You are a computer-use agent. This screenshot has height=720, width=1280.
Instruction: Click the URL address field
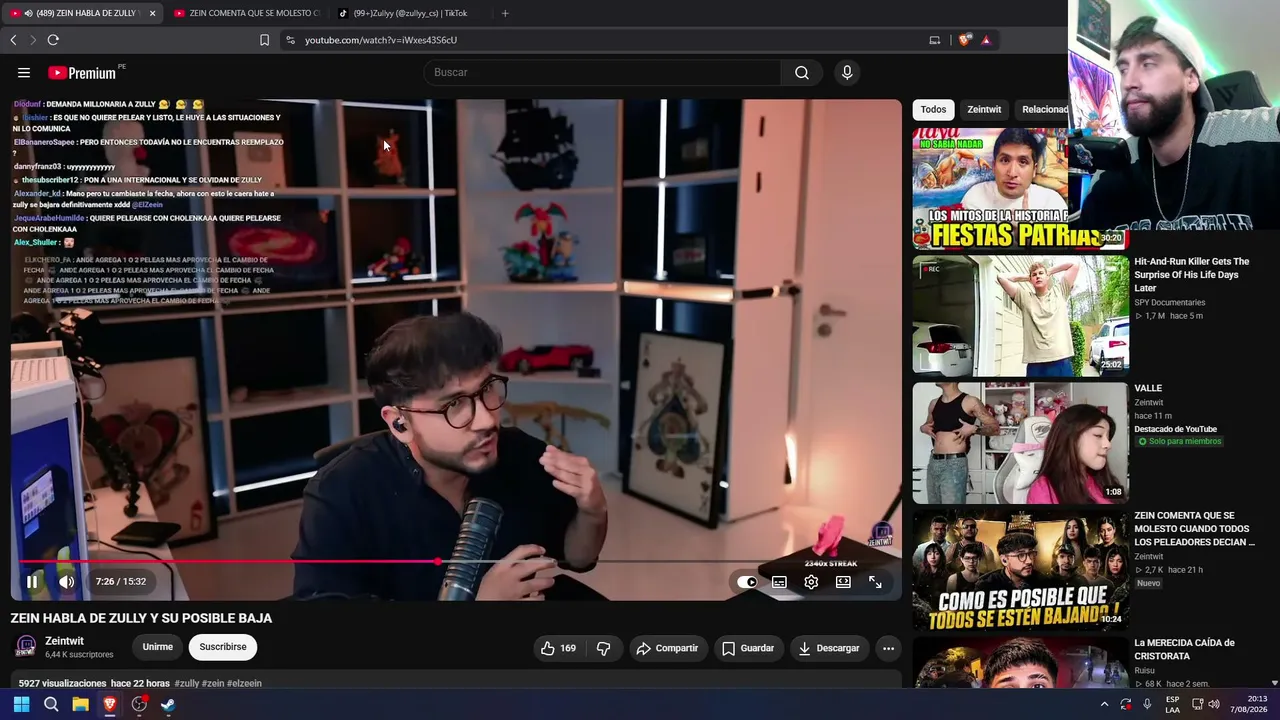[x=600, y=40]
